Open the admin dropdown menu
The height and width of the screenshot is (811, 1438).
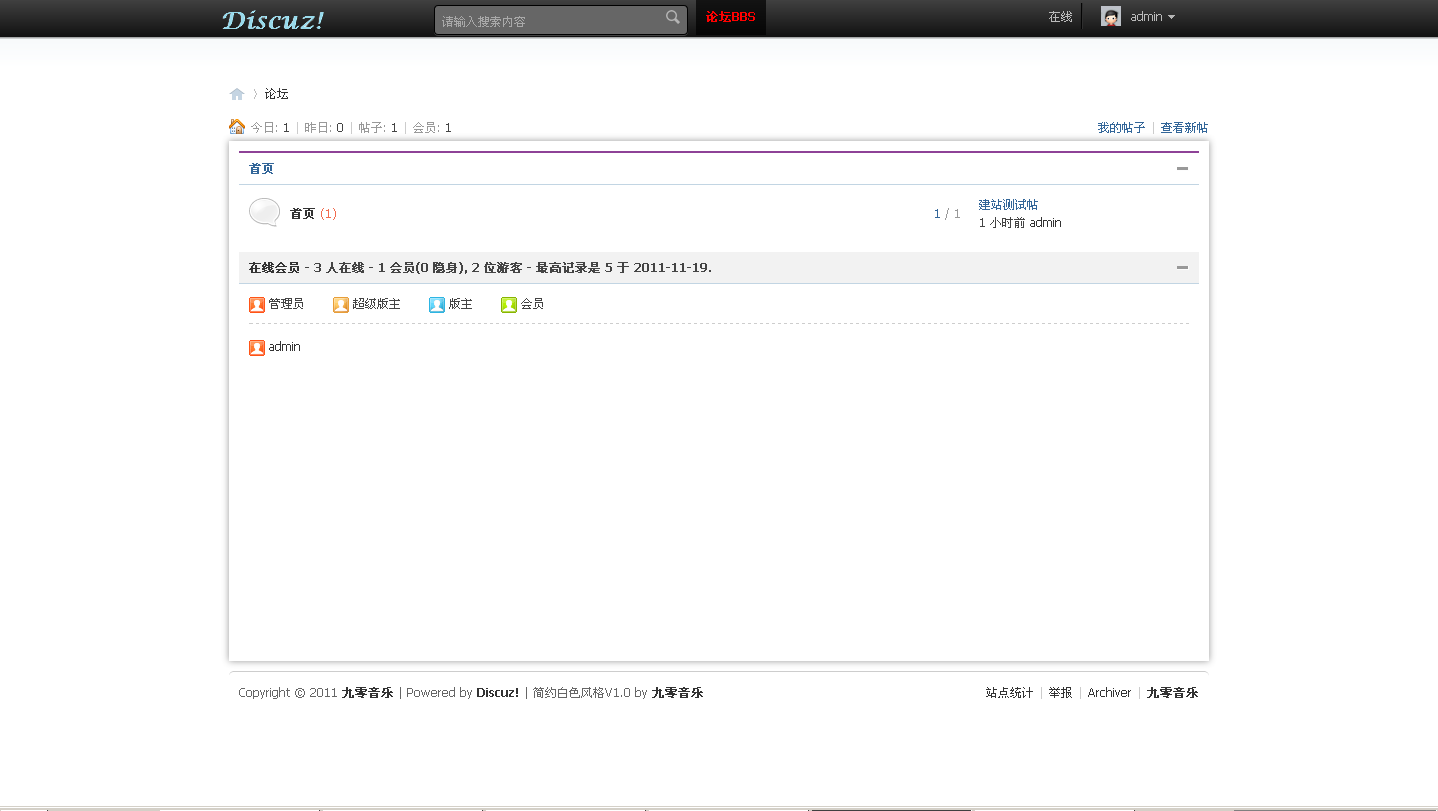click(1152, 17)
